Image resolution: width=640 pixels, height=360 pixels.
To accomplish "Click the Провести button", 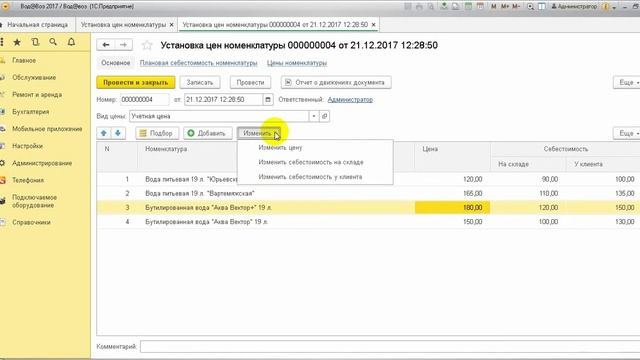I will coord(250,82).
